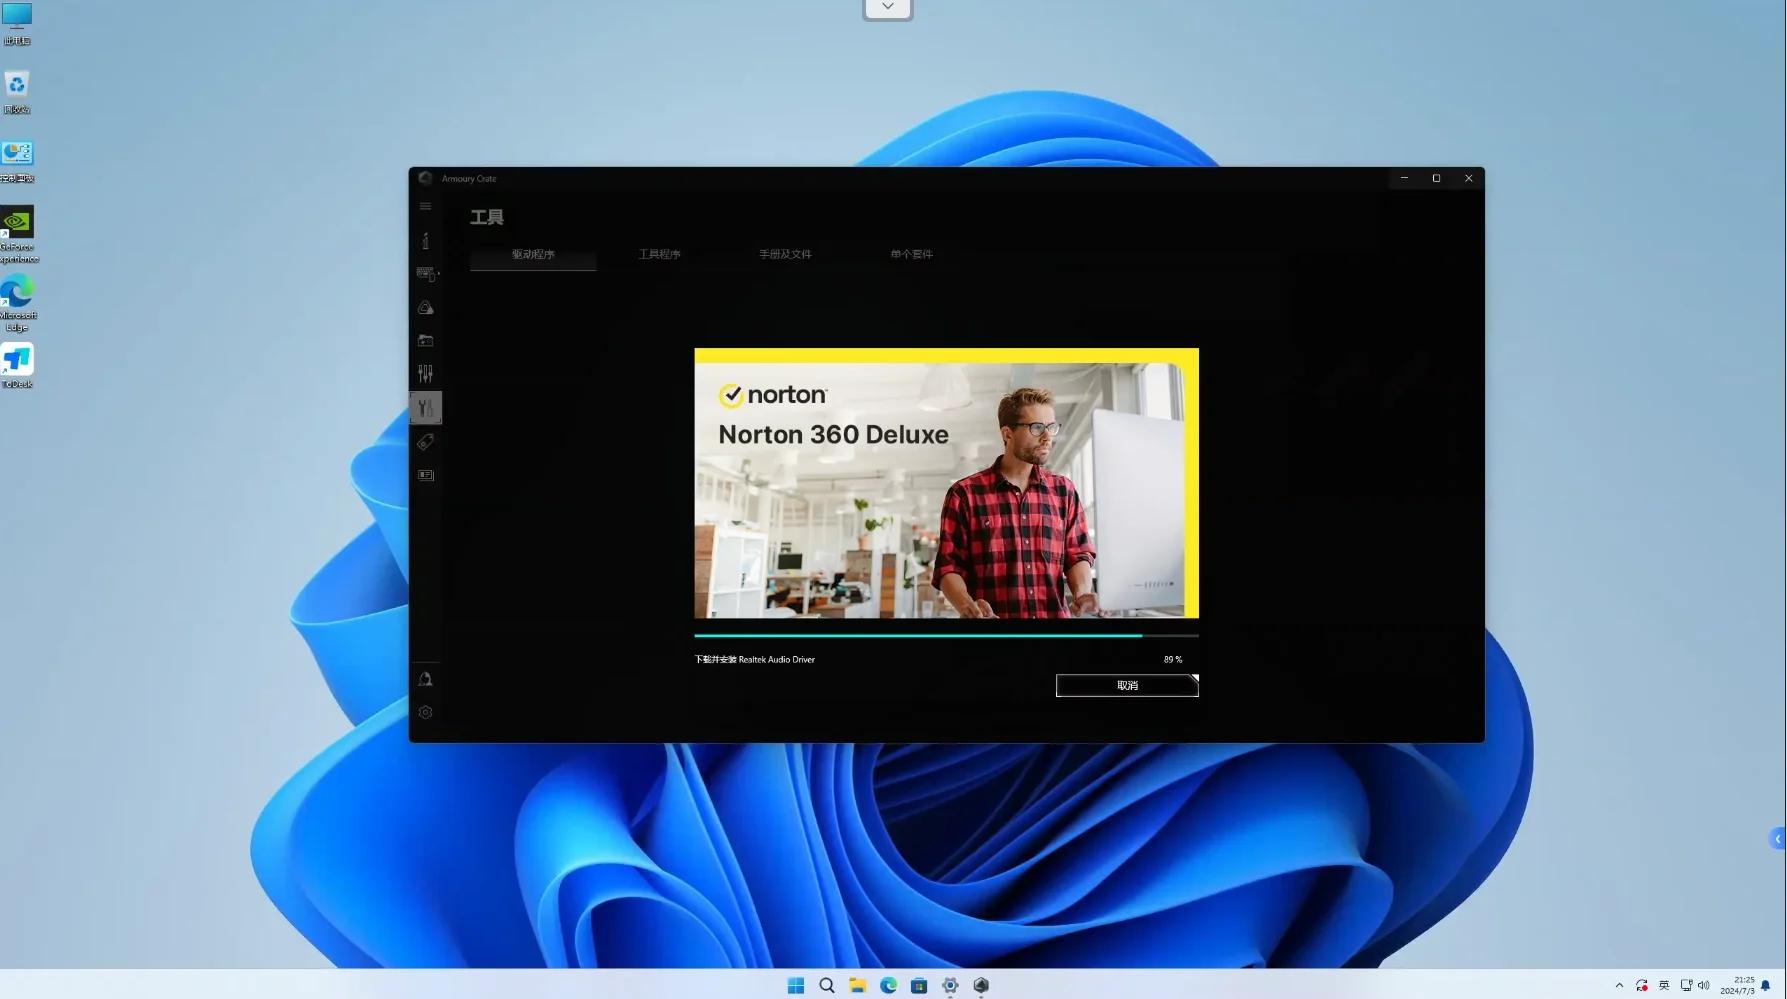Viewport: 1787px width, 999px height.
Task: Open Settings gear app in taskbar
Action: 950,985
